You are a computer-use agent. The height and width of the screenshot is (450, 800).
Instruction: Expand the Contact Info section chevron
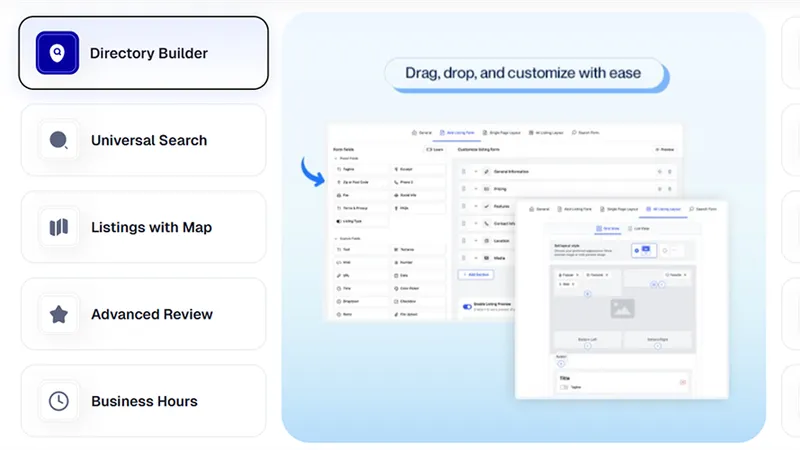(x=476, y=223)
